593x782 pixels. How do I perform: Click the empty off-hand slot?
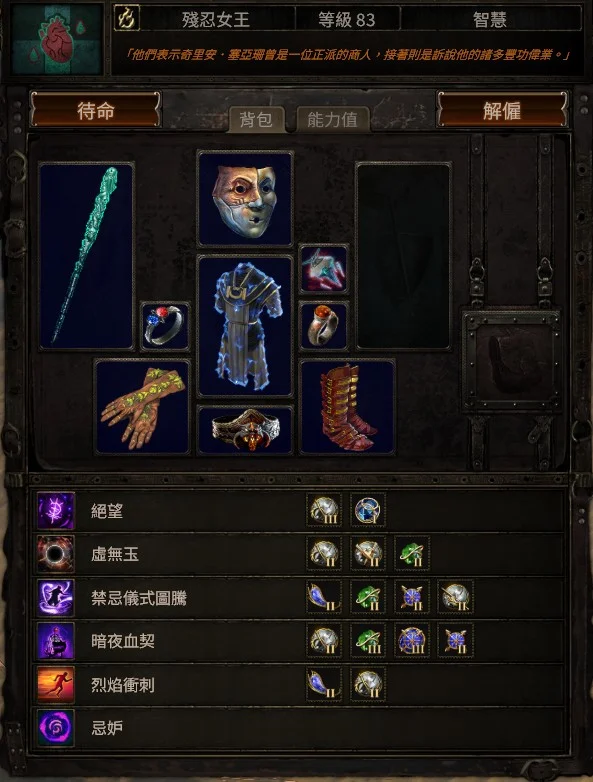403,256
